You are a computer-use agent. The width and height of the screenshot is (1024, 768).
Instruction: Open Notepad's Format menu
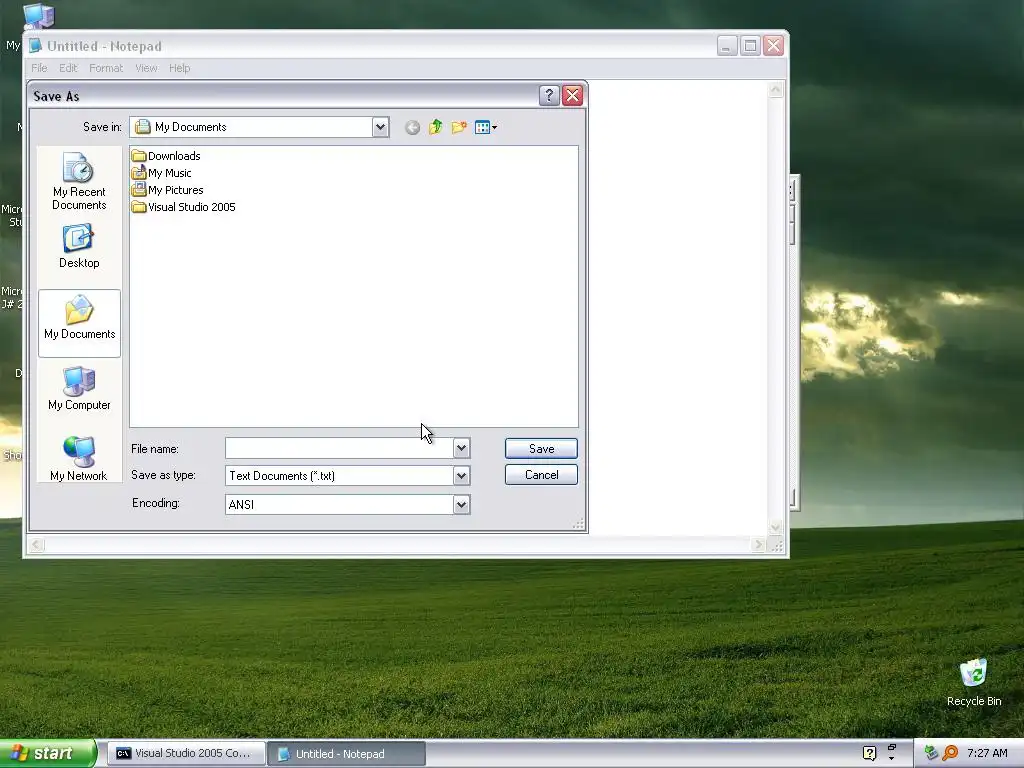pyautogui.click(x=106, y=68)
